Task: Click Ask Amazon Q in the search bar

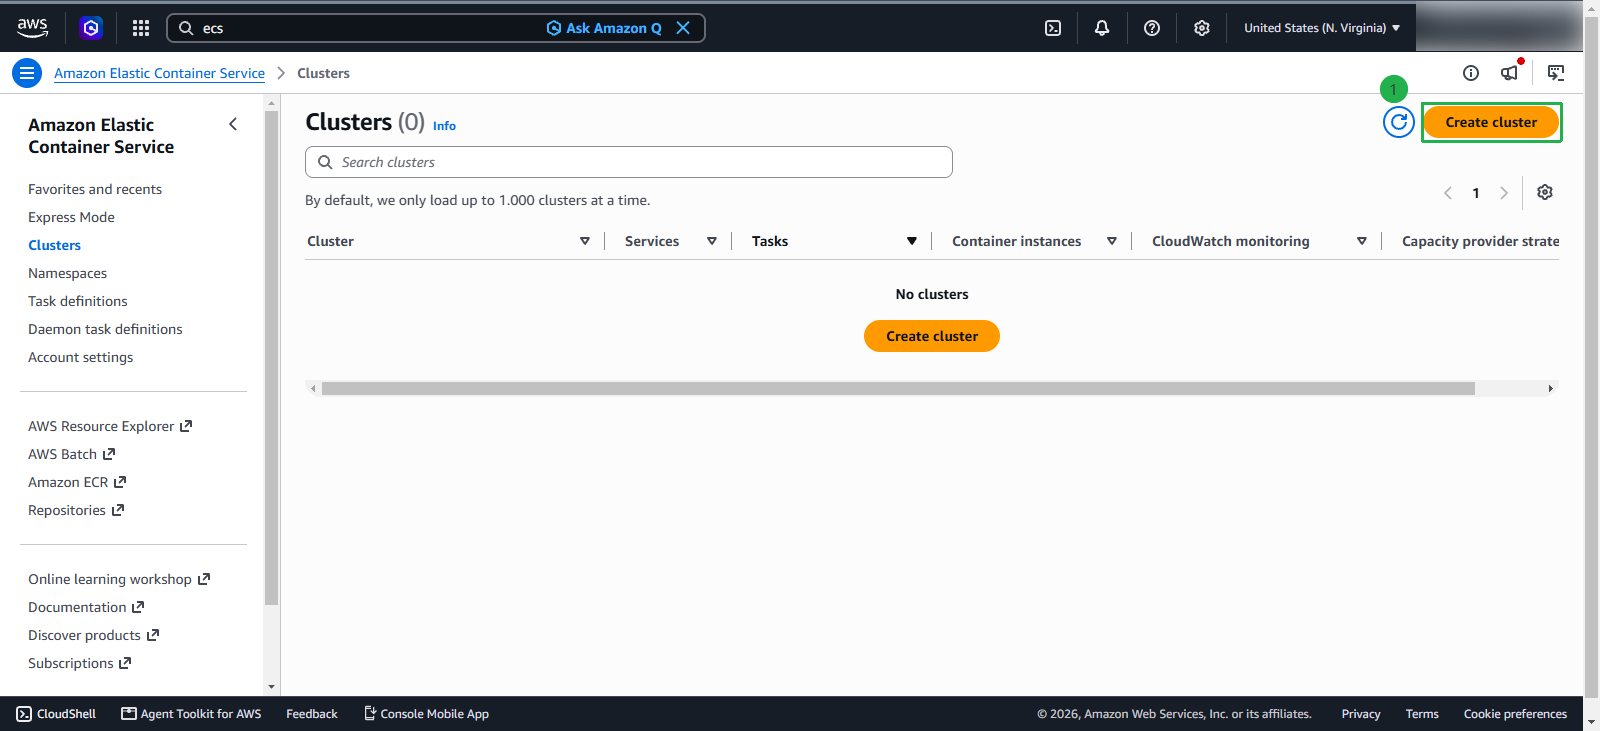Action: click(x=604, y=28)
